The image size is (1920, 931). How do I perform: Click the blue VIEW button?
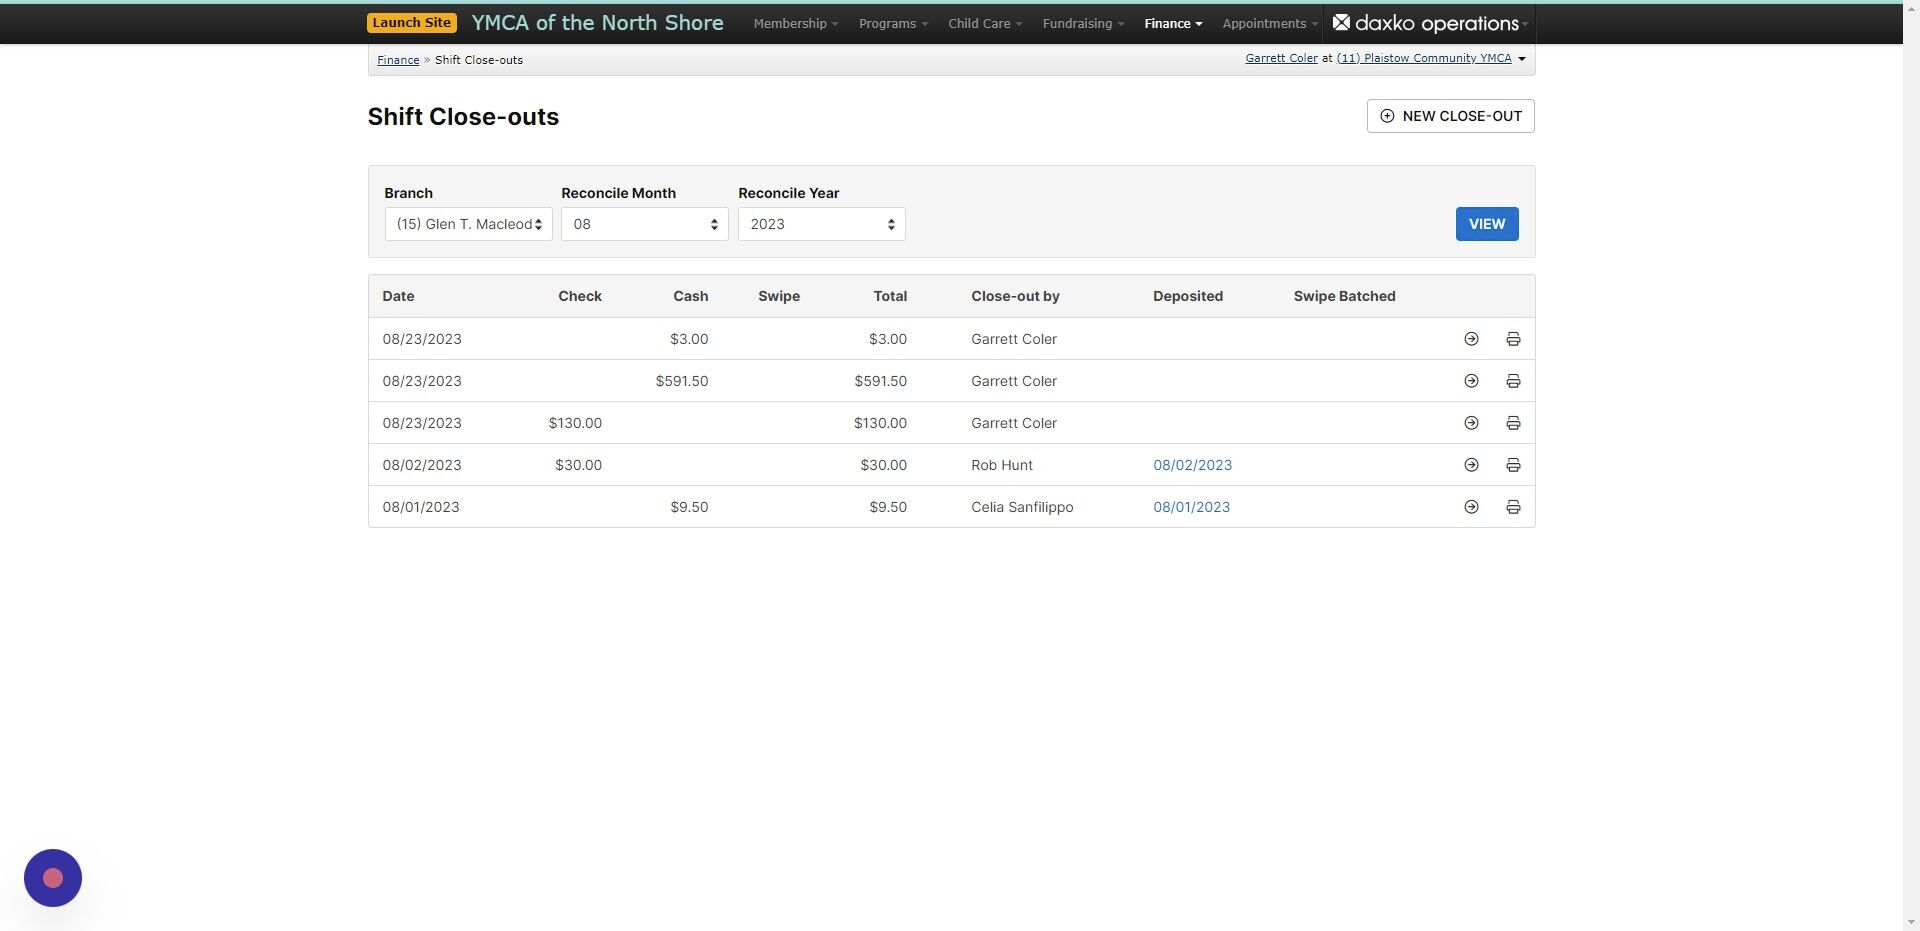pyautogui.click(x=1487, y=224)
